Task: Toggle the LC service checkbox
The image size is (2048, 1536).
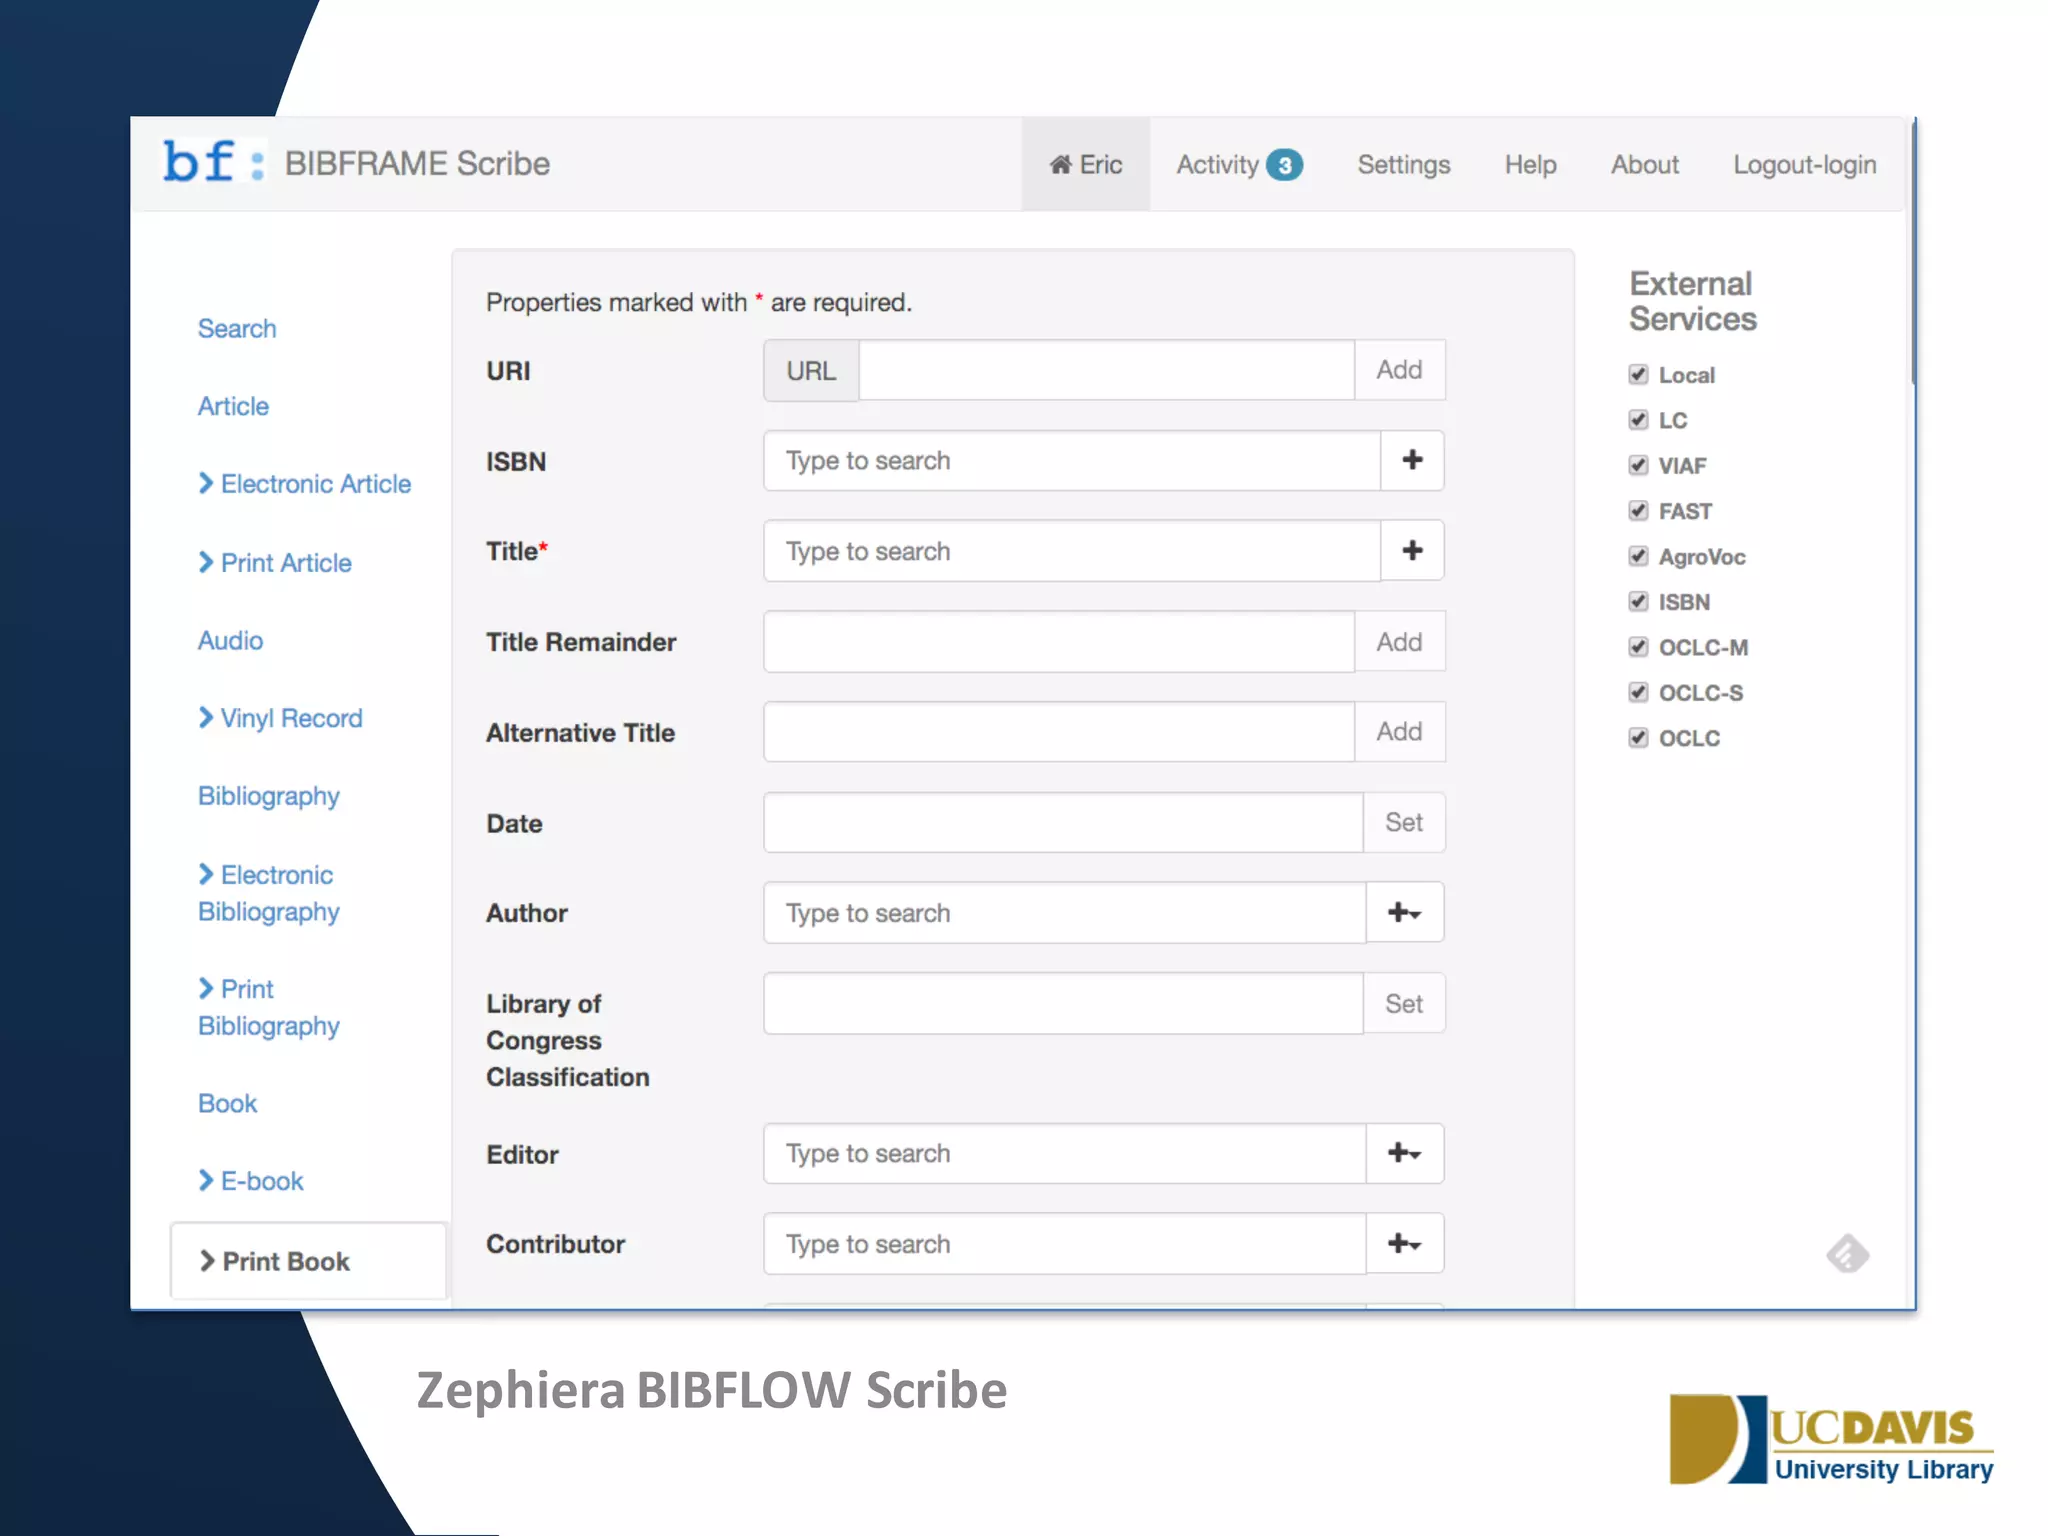Action: [1638, 419]
